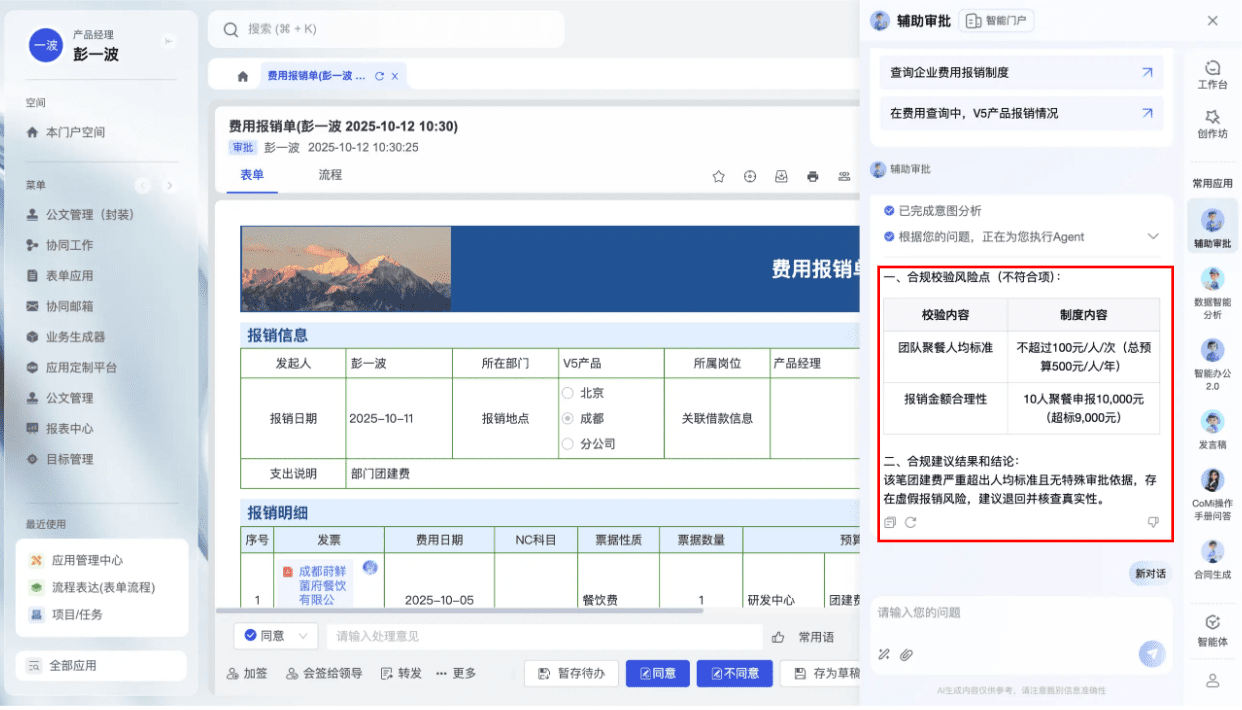
Task: Open the 工作台 workbench icon
Action: tap(1212, 75)
